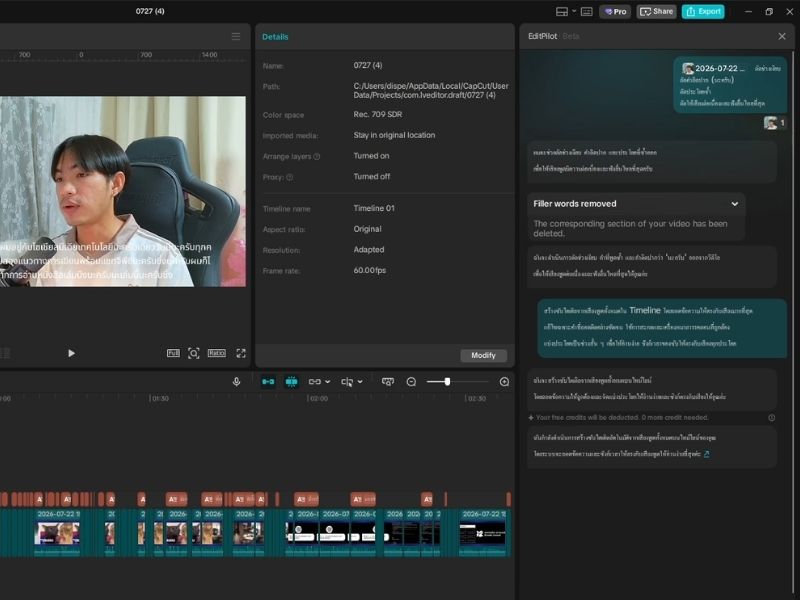Click the Export button
Viewport: 800px width, 600px height.
pos(703,11)
